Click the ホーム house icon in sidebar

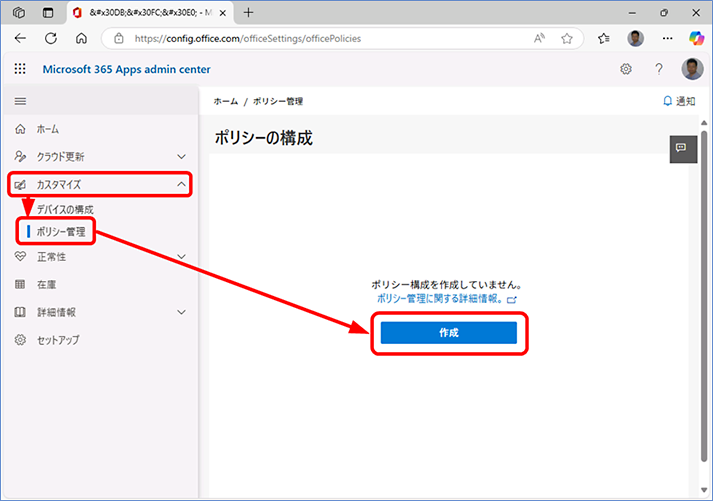coord(20,129)
